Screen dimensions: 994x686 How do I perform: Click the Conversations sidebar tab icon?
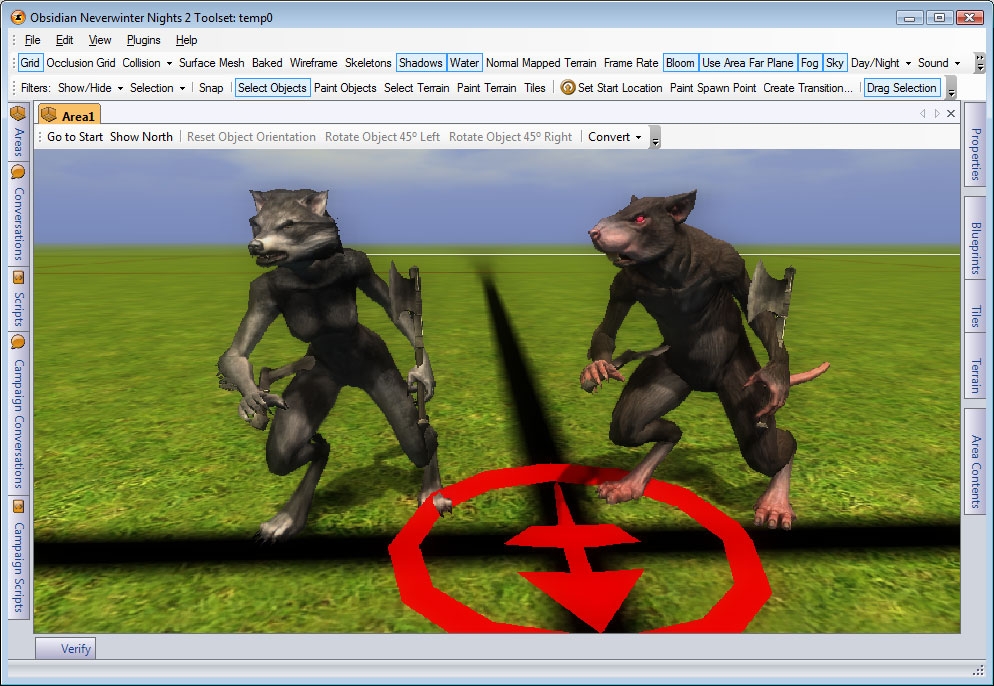18,172
